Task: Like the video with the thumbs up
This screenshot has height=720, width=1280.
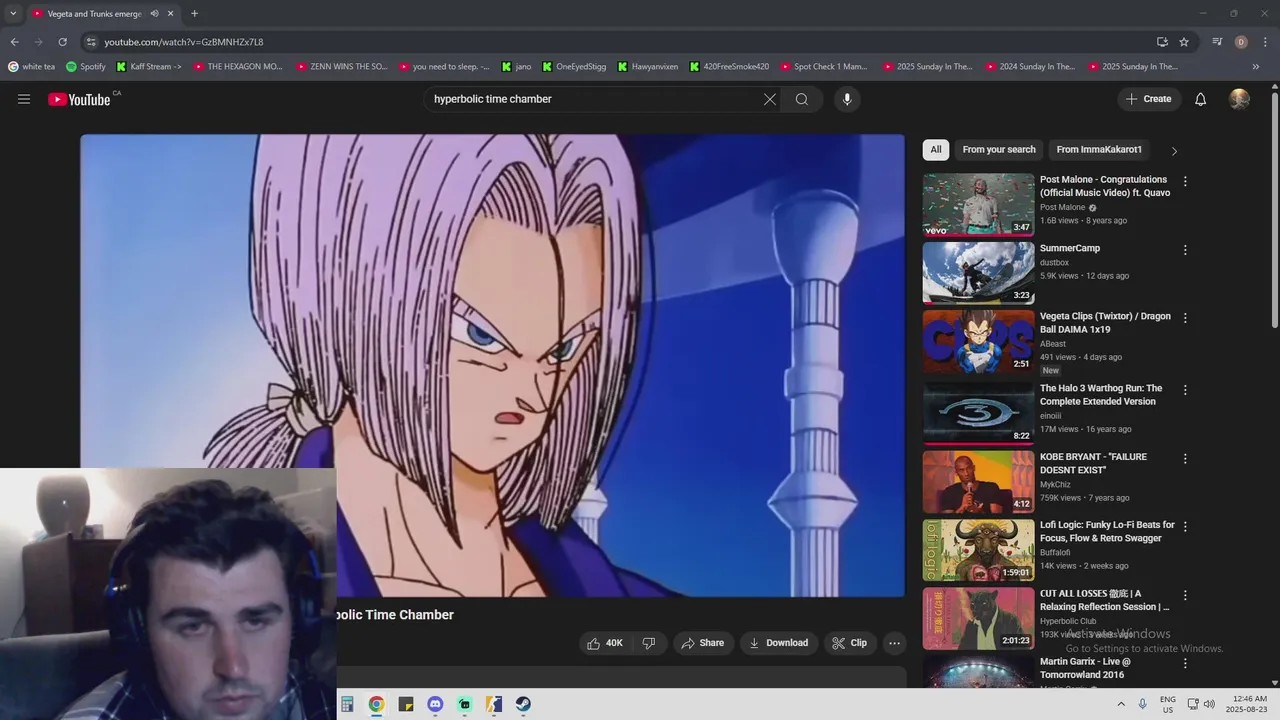Action: pyautogui.click(x=606, y=643)
